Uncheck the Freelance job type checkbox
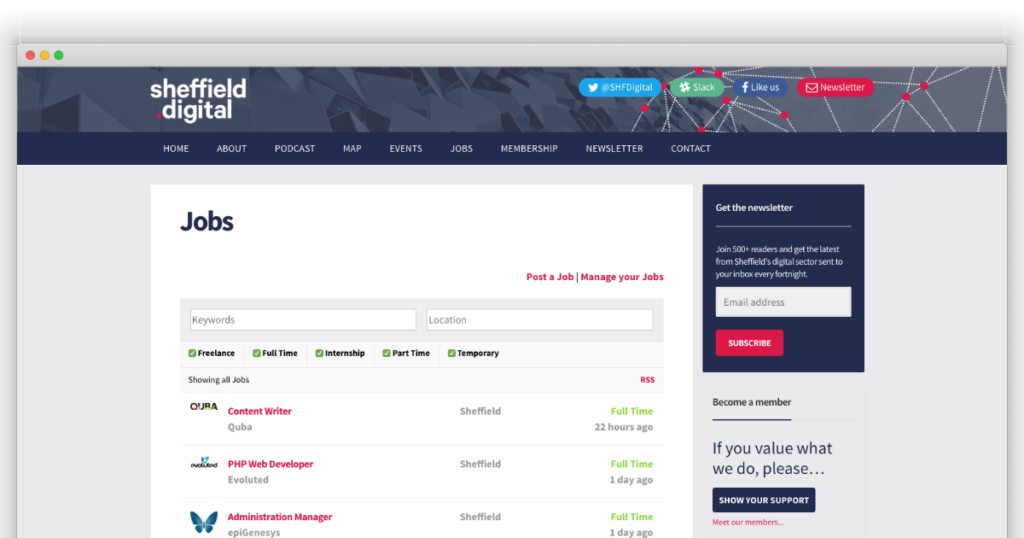The image size is (1024, 538). click(192, 353)
